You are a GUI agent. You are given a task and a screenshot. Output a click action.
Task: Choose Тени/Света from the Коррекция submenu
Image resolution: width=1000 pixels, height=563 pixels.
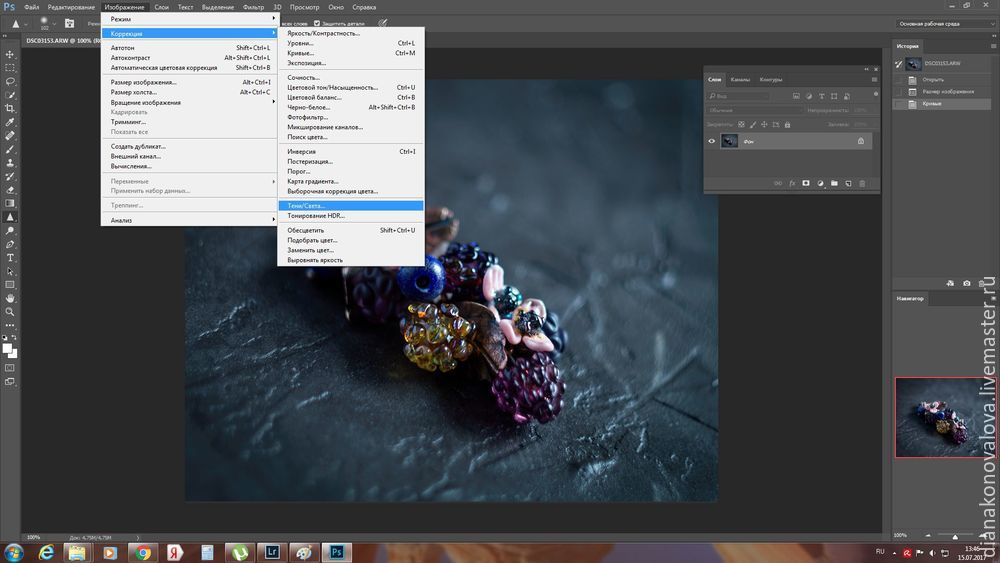[x=306, y=205]
